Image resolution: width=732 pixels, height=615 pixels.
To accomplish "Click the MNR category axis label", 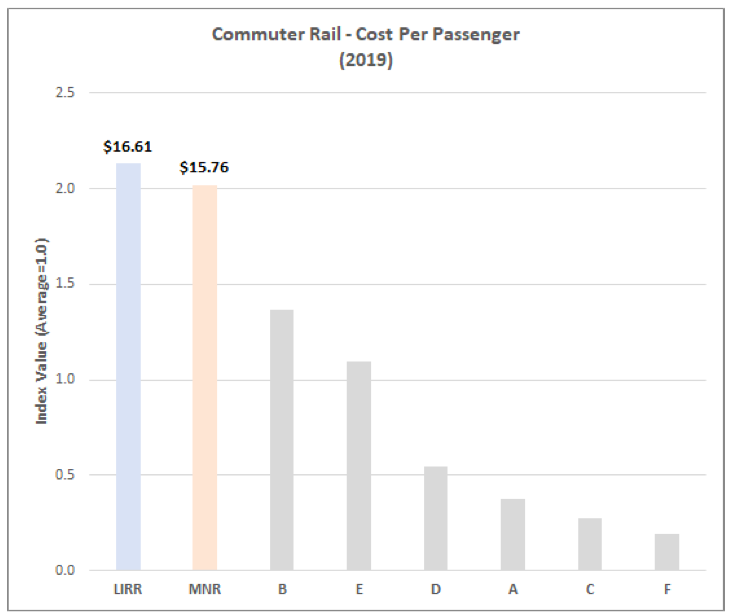I will point(205,589).
